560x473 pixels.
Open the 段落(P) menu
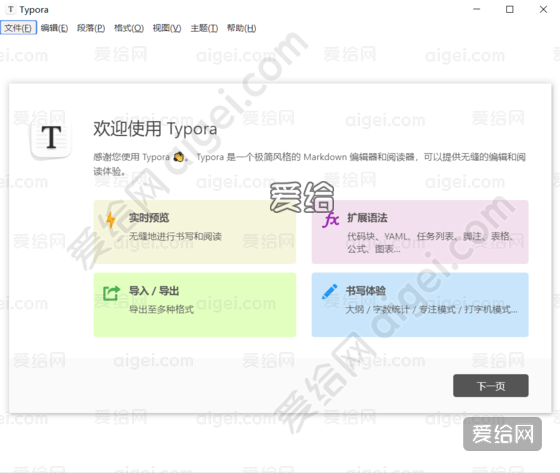(91, 28)
